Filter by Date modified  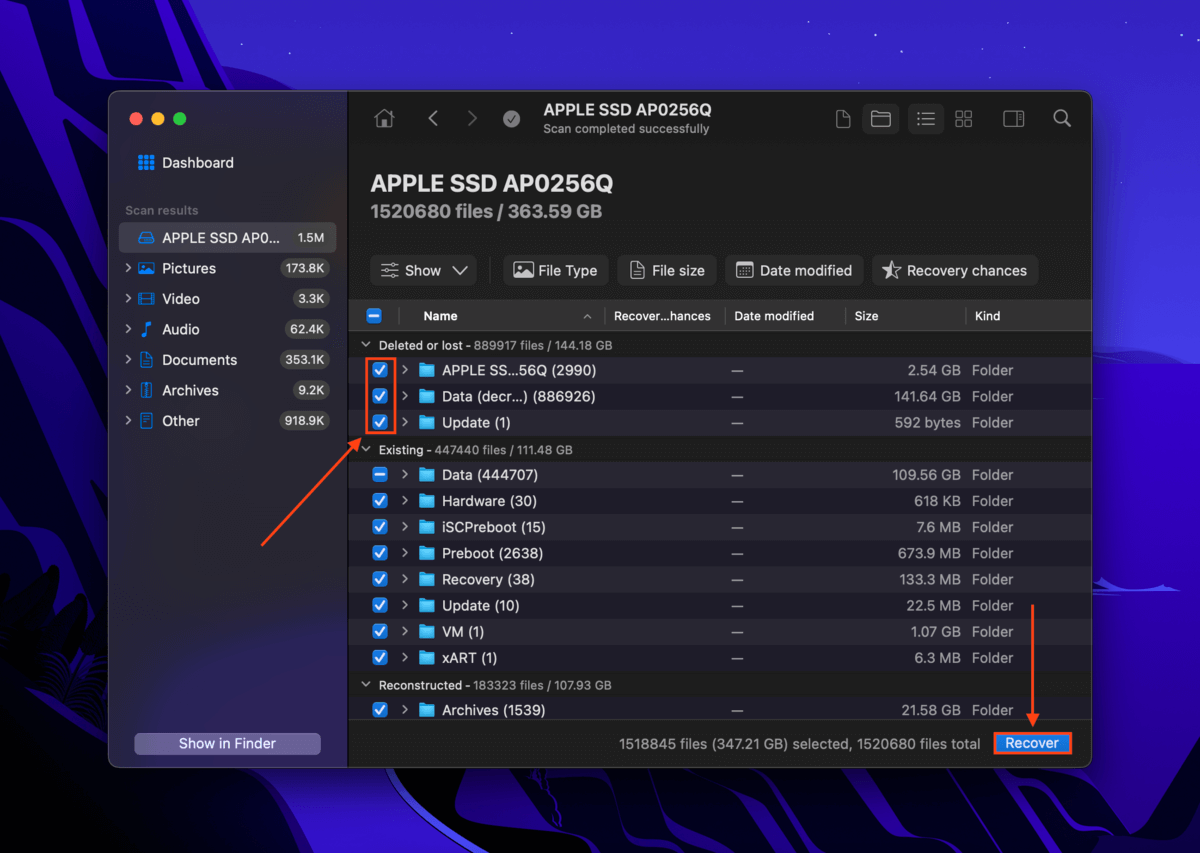point(794,270)
